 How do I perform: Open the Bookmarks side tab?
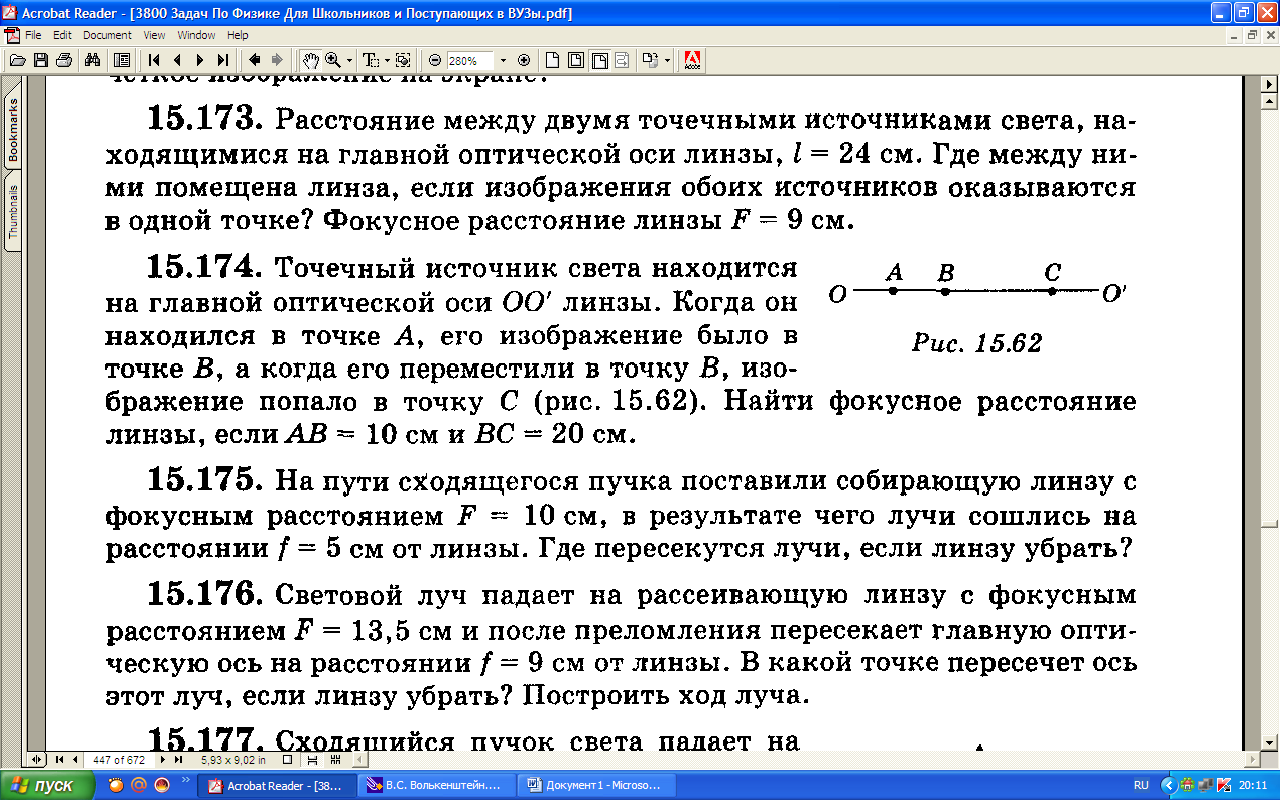coord(14,130)
